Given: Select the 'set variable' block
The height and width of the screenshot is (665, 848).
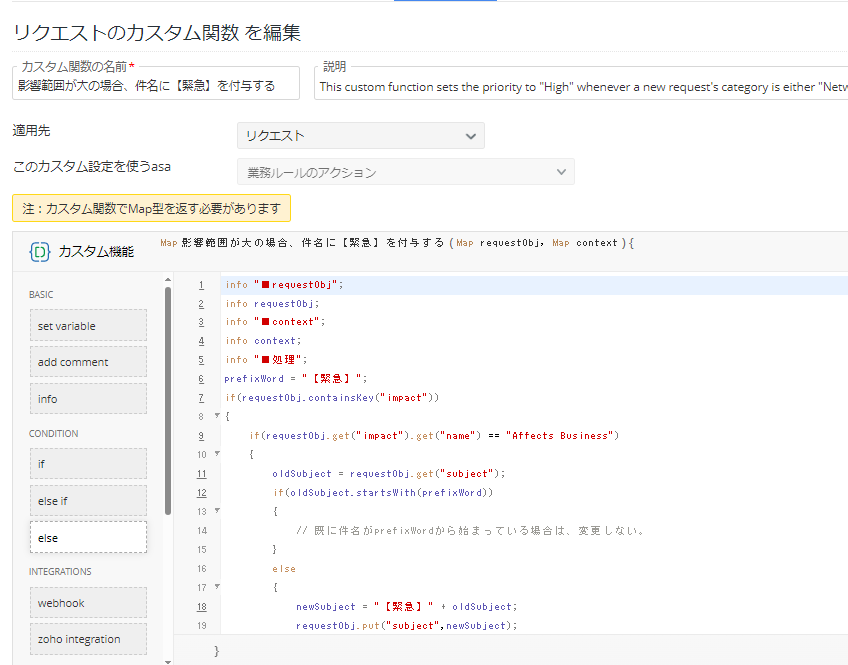Looking at the screenshot, I should pos(88,326).
